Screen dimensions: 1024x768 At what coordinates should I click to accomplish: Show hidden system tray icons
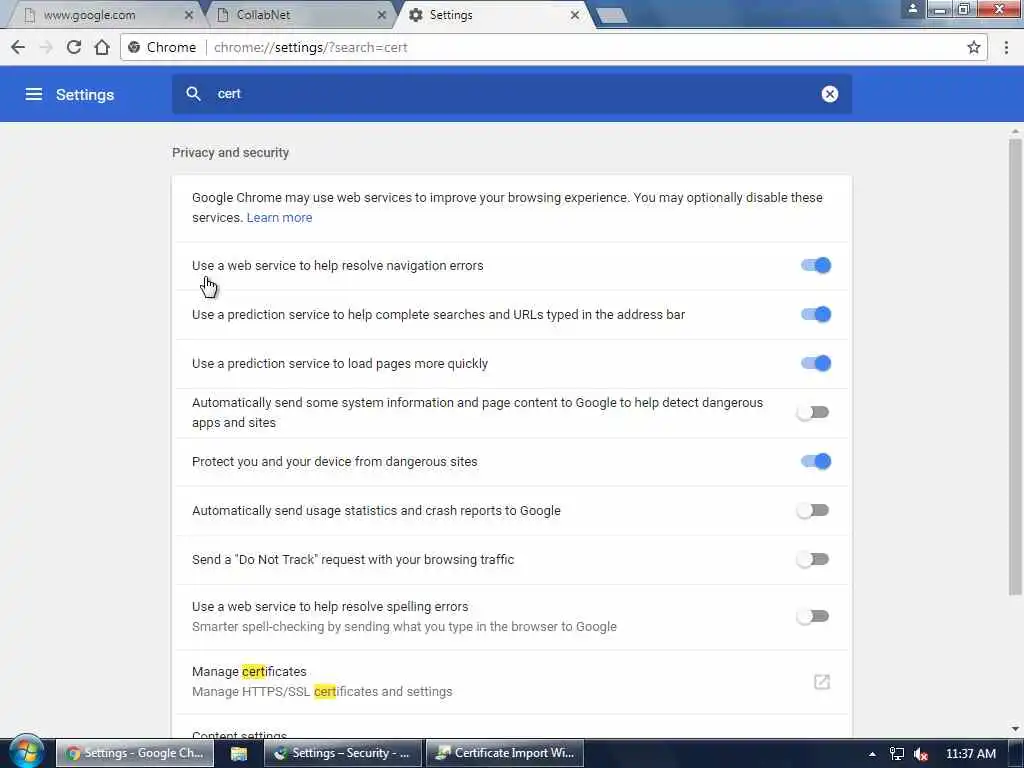click(872, 754)
